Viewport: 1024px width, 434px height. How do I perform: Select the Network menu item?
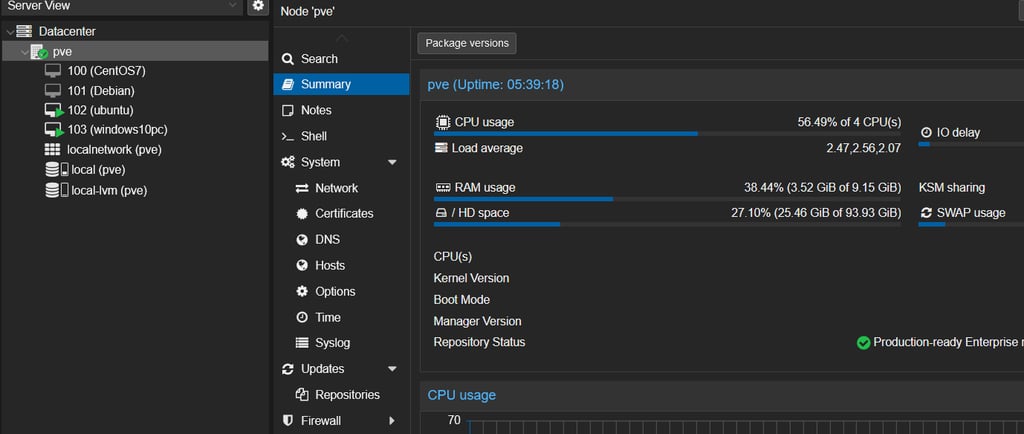pos(336,188)
